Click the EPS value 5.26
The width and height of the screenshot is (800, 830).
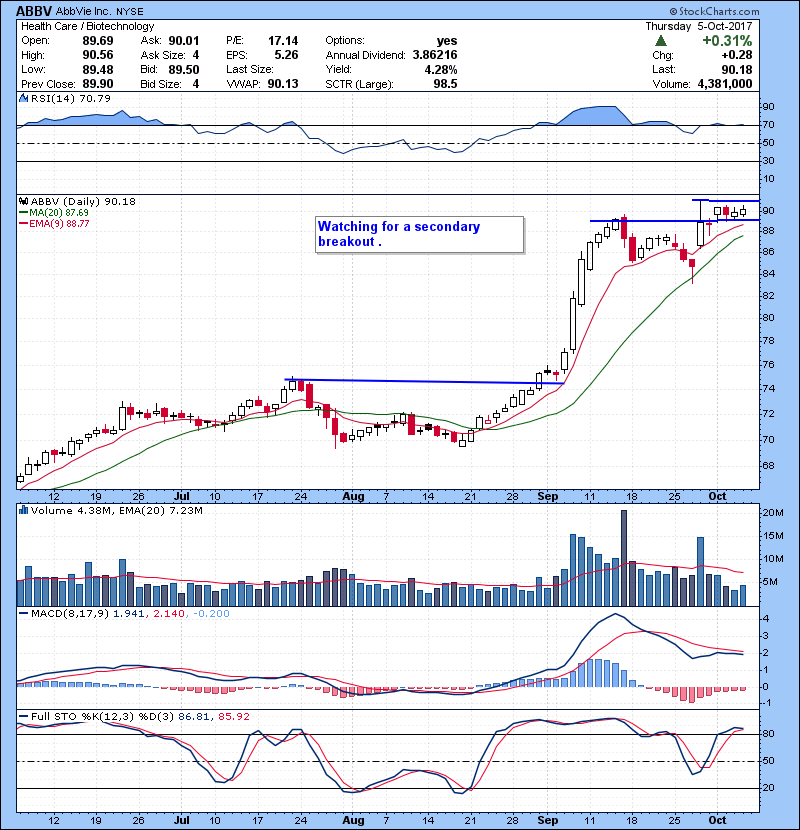click(286, 55)
